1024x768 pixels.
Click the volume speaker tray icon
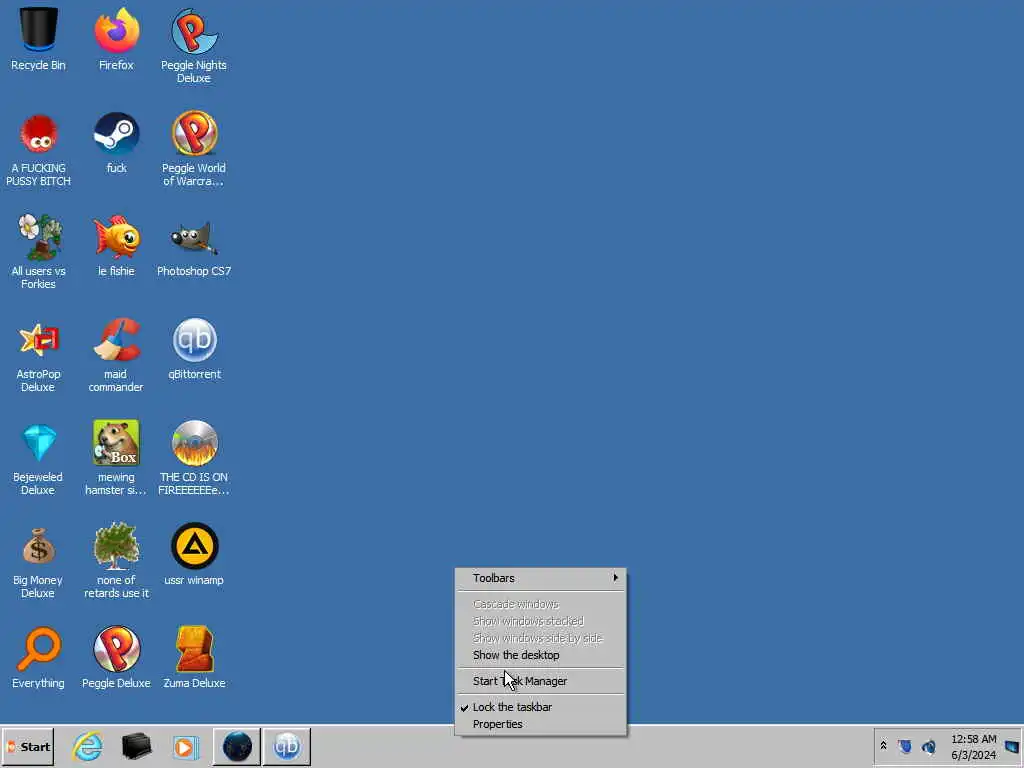[928, 746]
